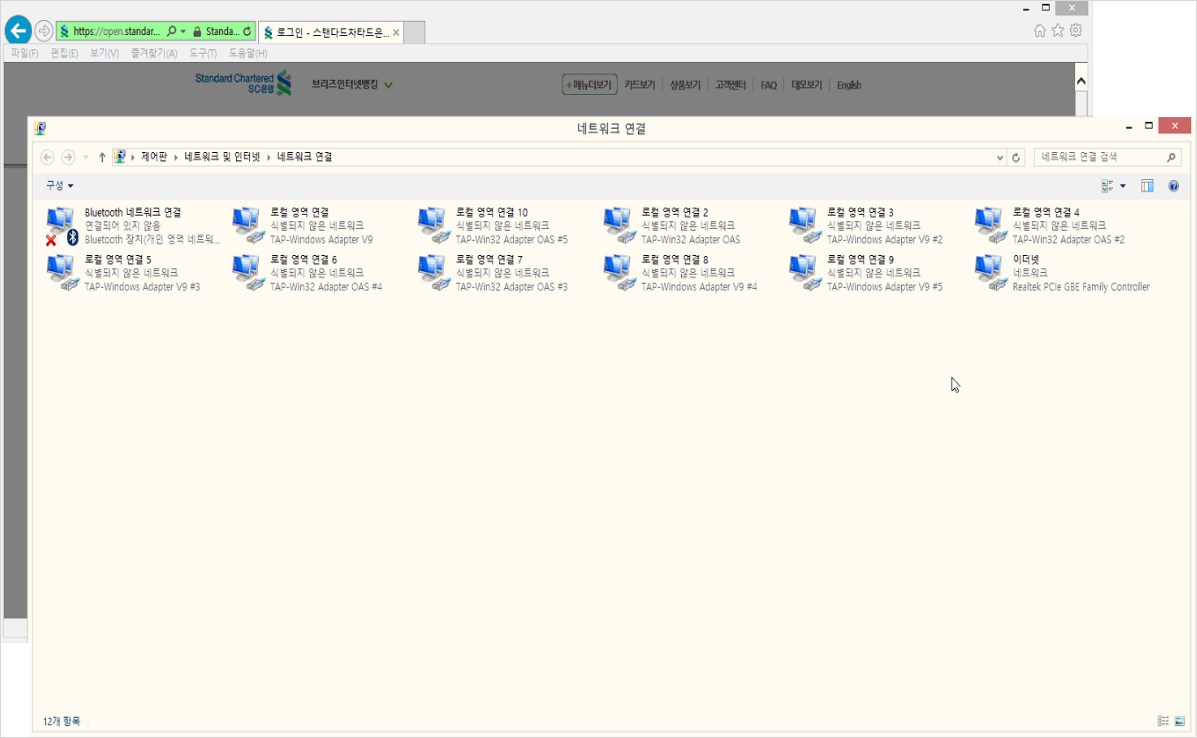Click the English language link
The height and width of the screenshot is (738, 1197).
(849, 85)
